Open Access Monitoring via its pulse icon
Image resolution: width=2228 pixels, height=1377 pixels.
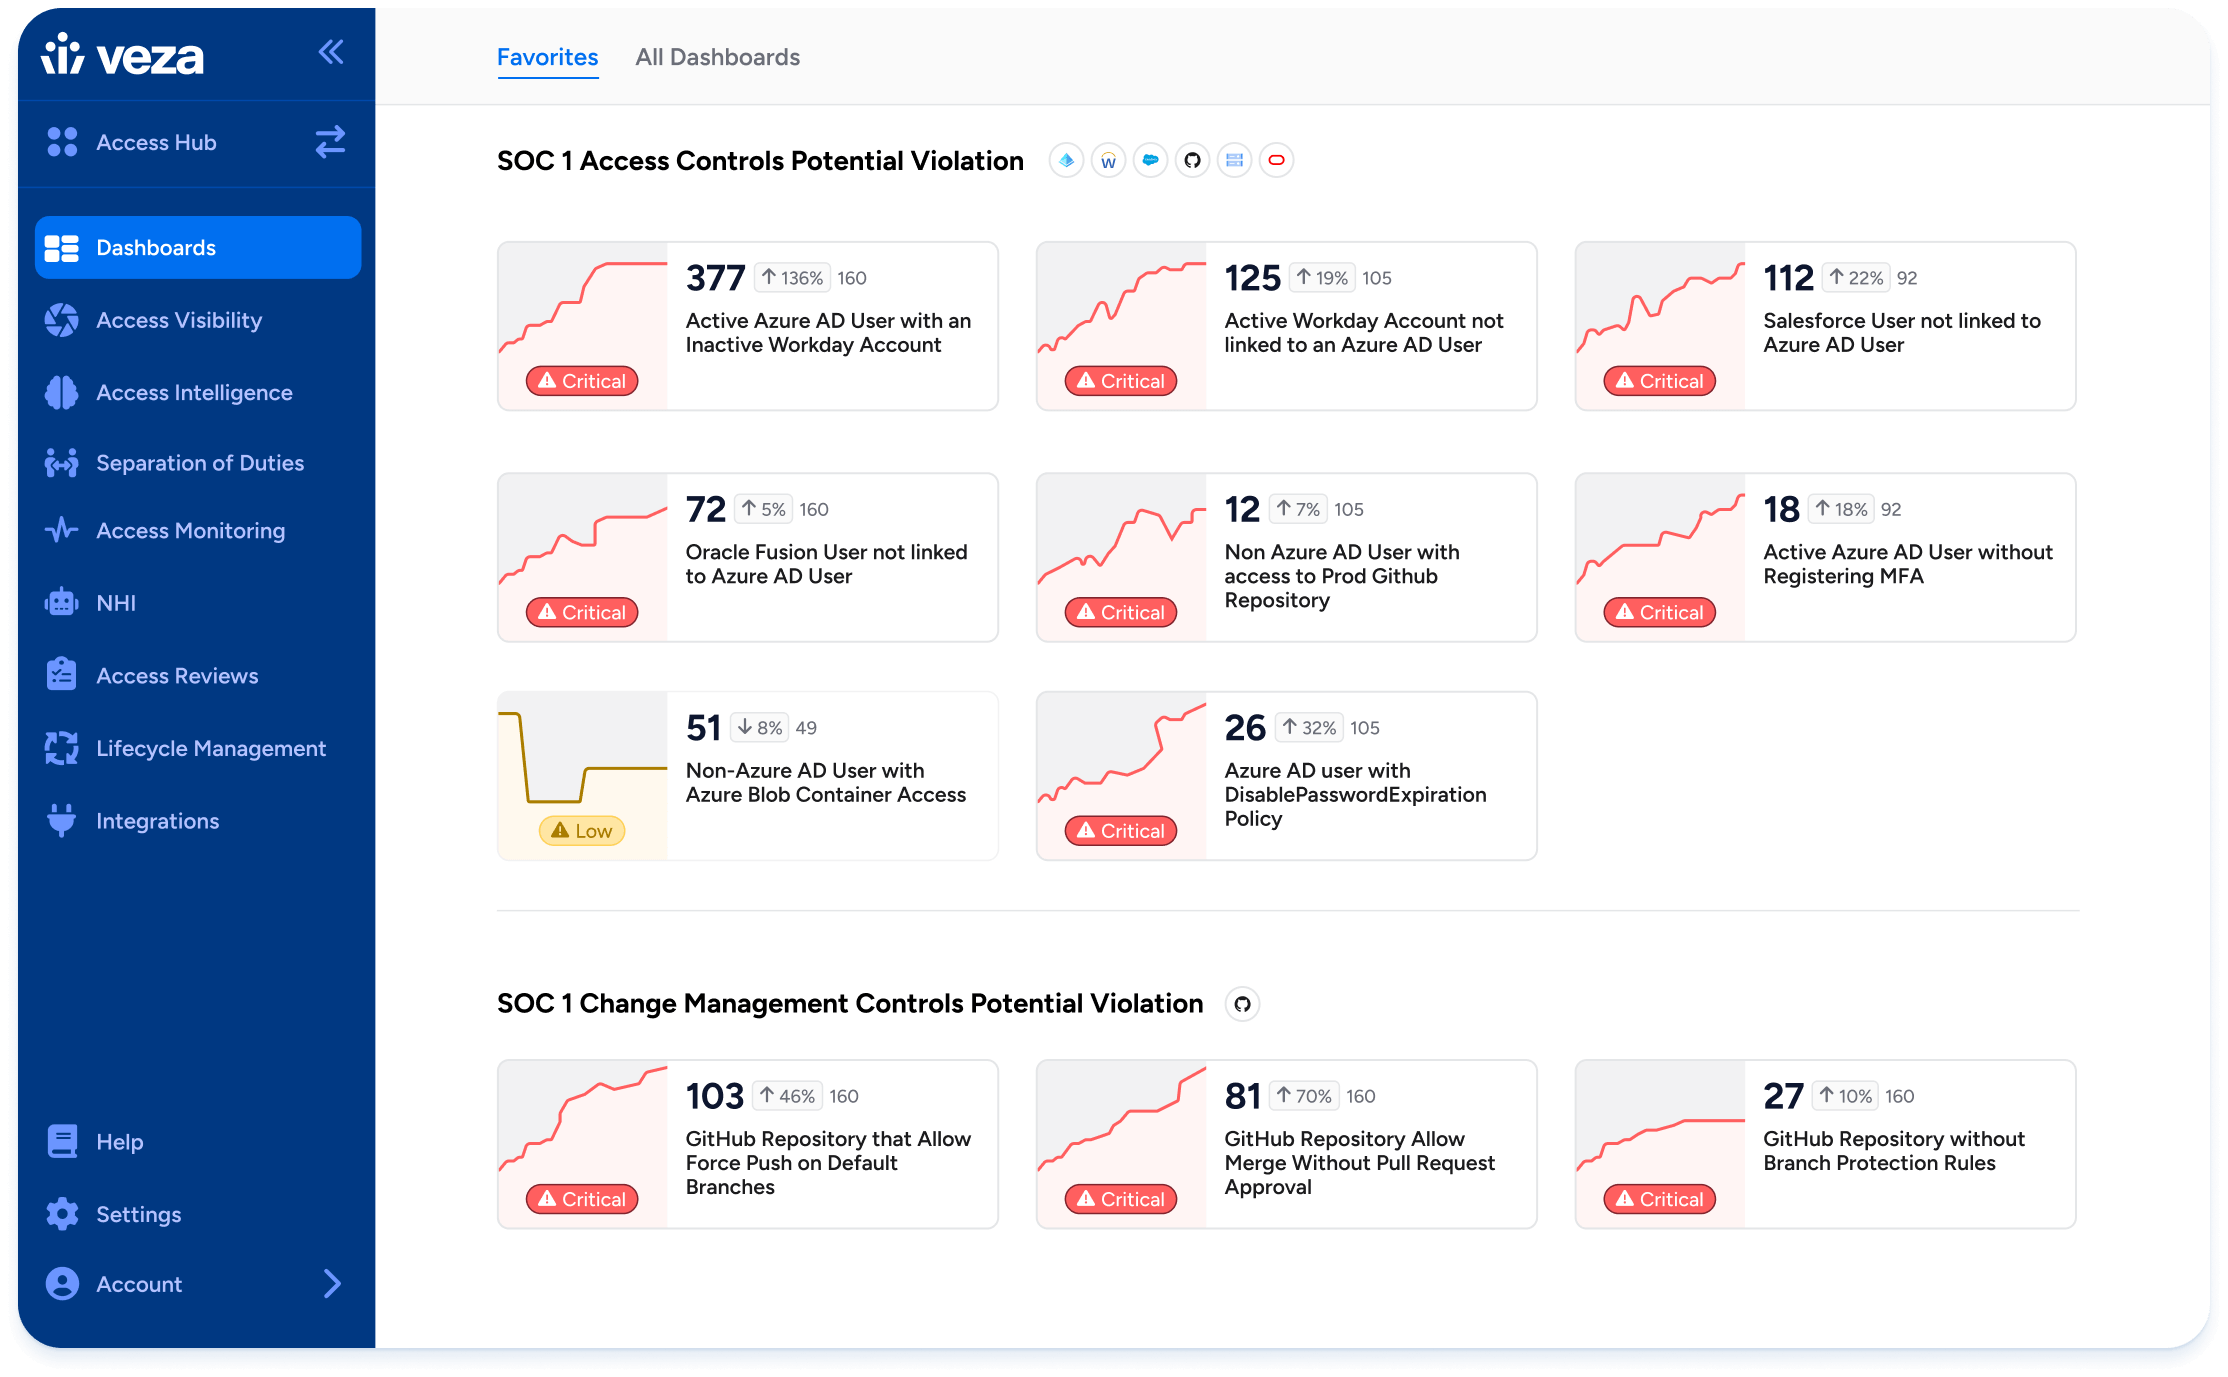tap(62, 530)
